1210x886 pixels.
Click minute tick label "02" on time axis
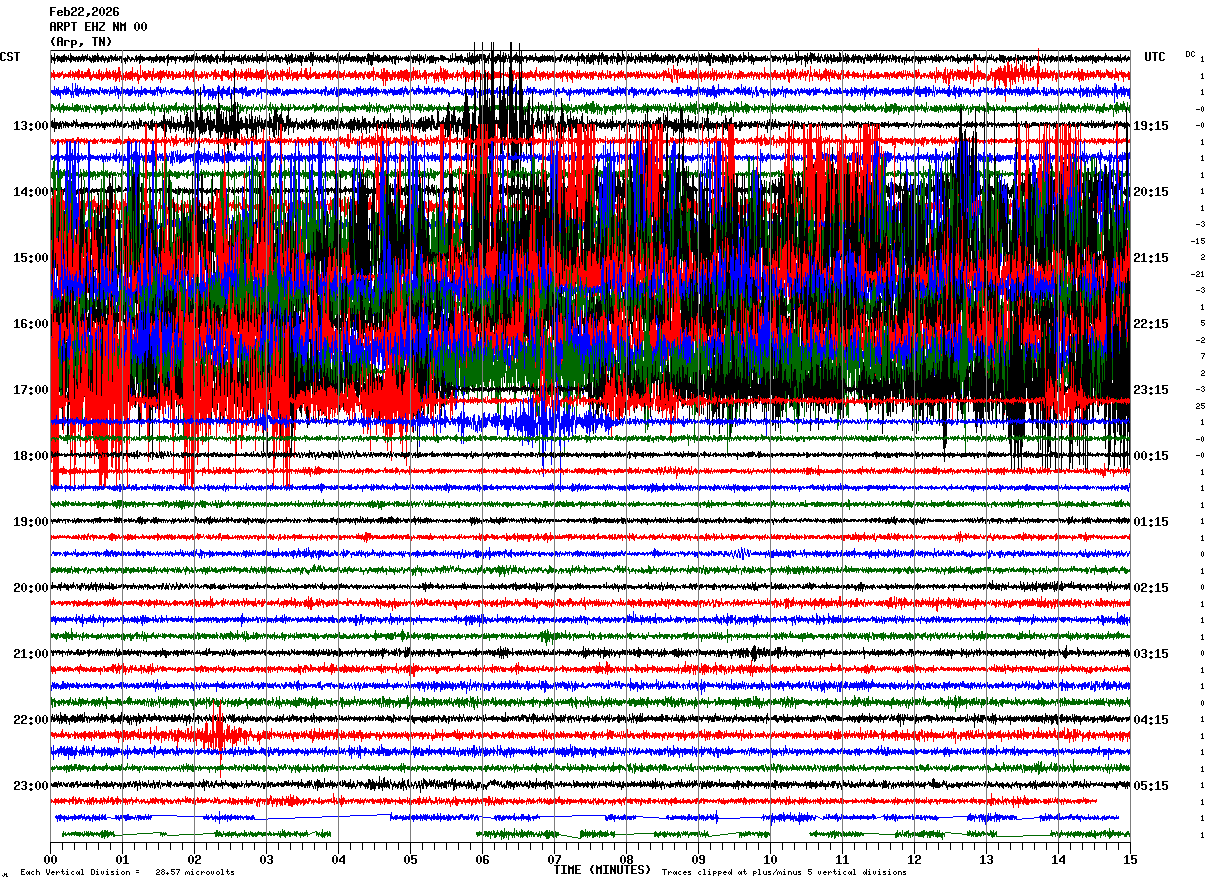pos(194,859)
